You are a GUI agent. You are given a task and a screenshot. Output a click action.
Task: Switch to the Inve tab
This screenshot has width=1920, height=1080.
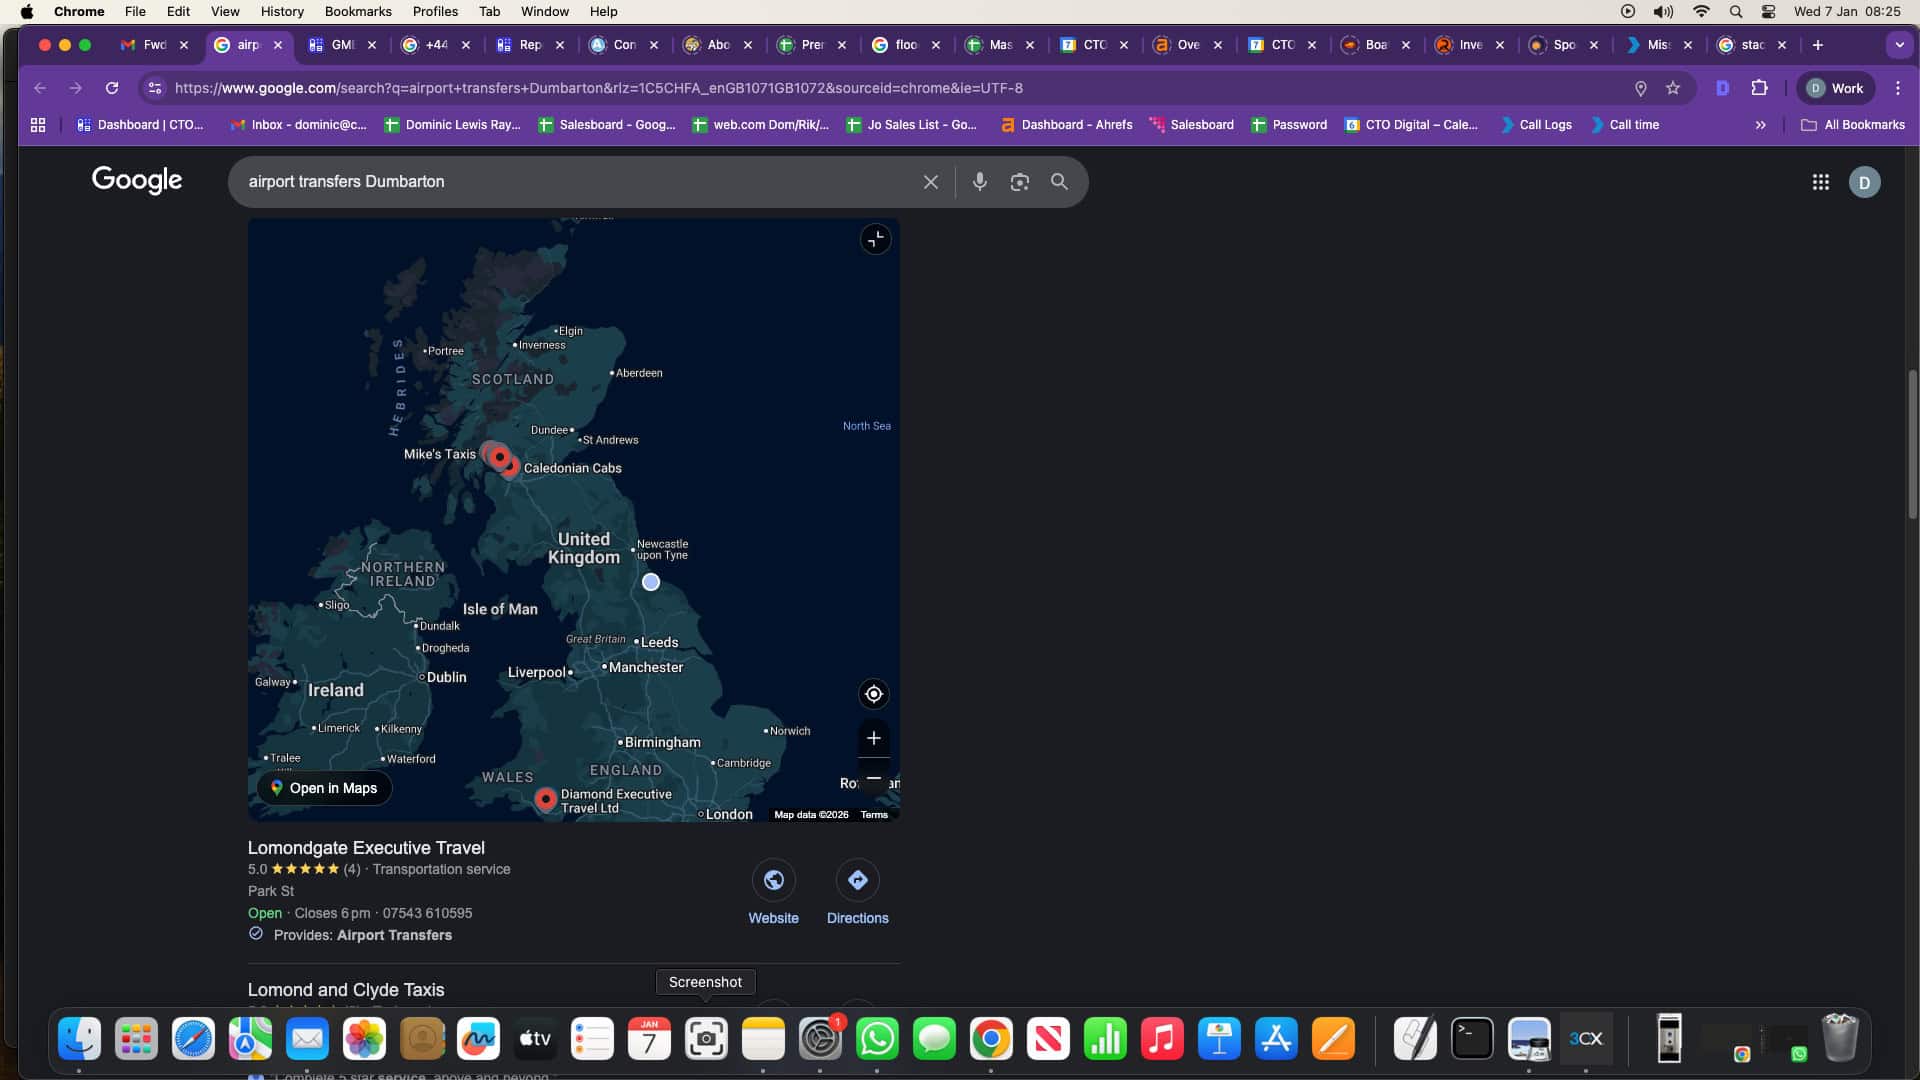point(1470,45)
